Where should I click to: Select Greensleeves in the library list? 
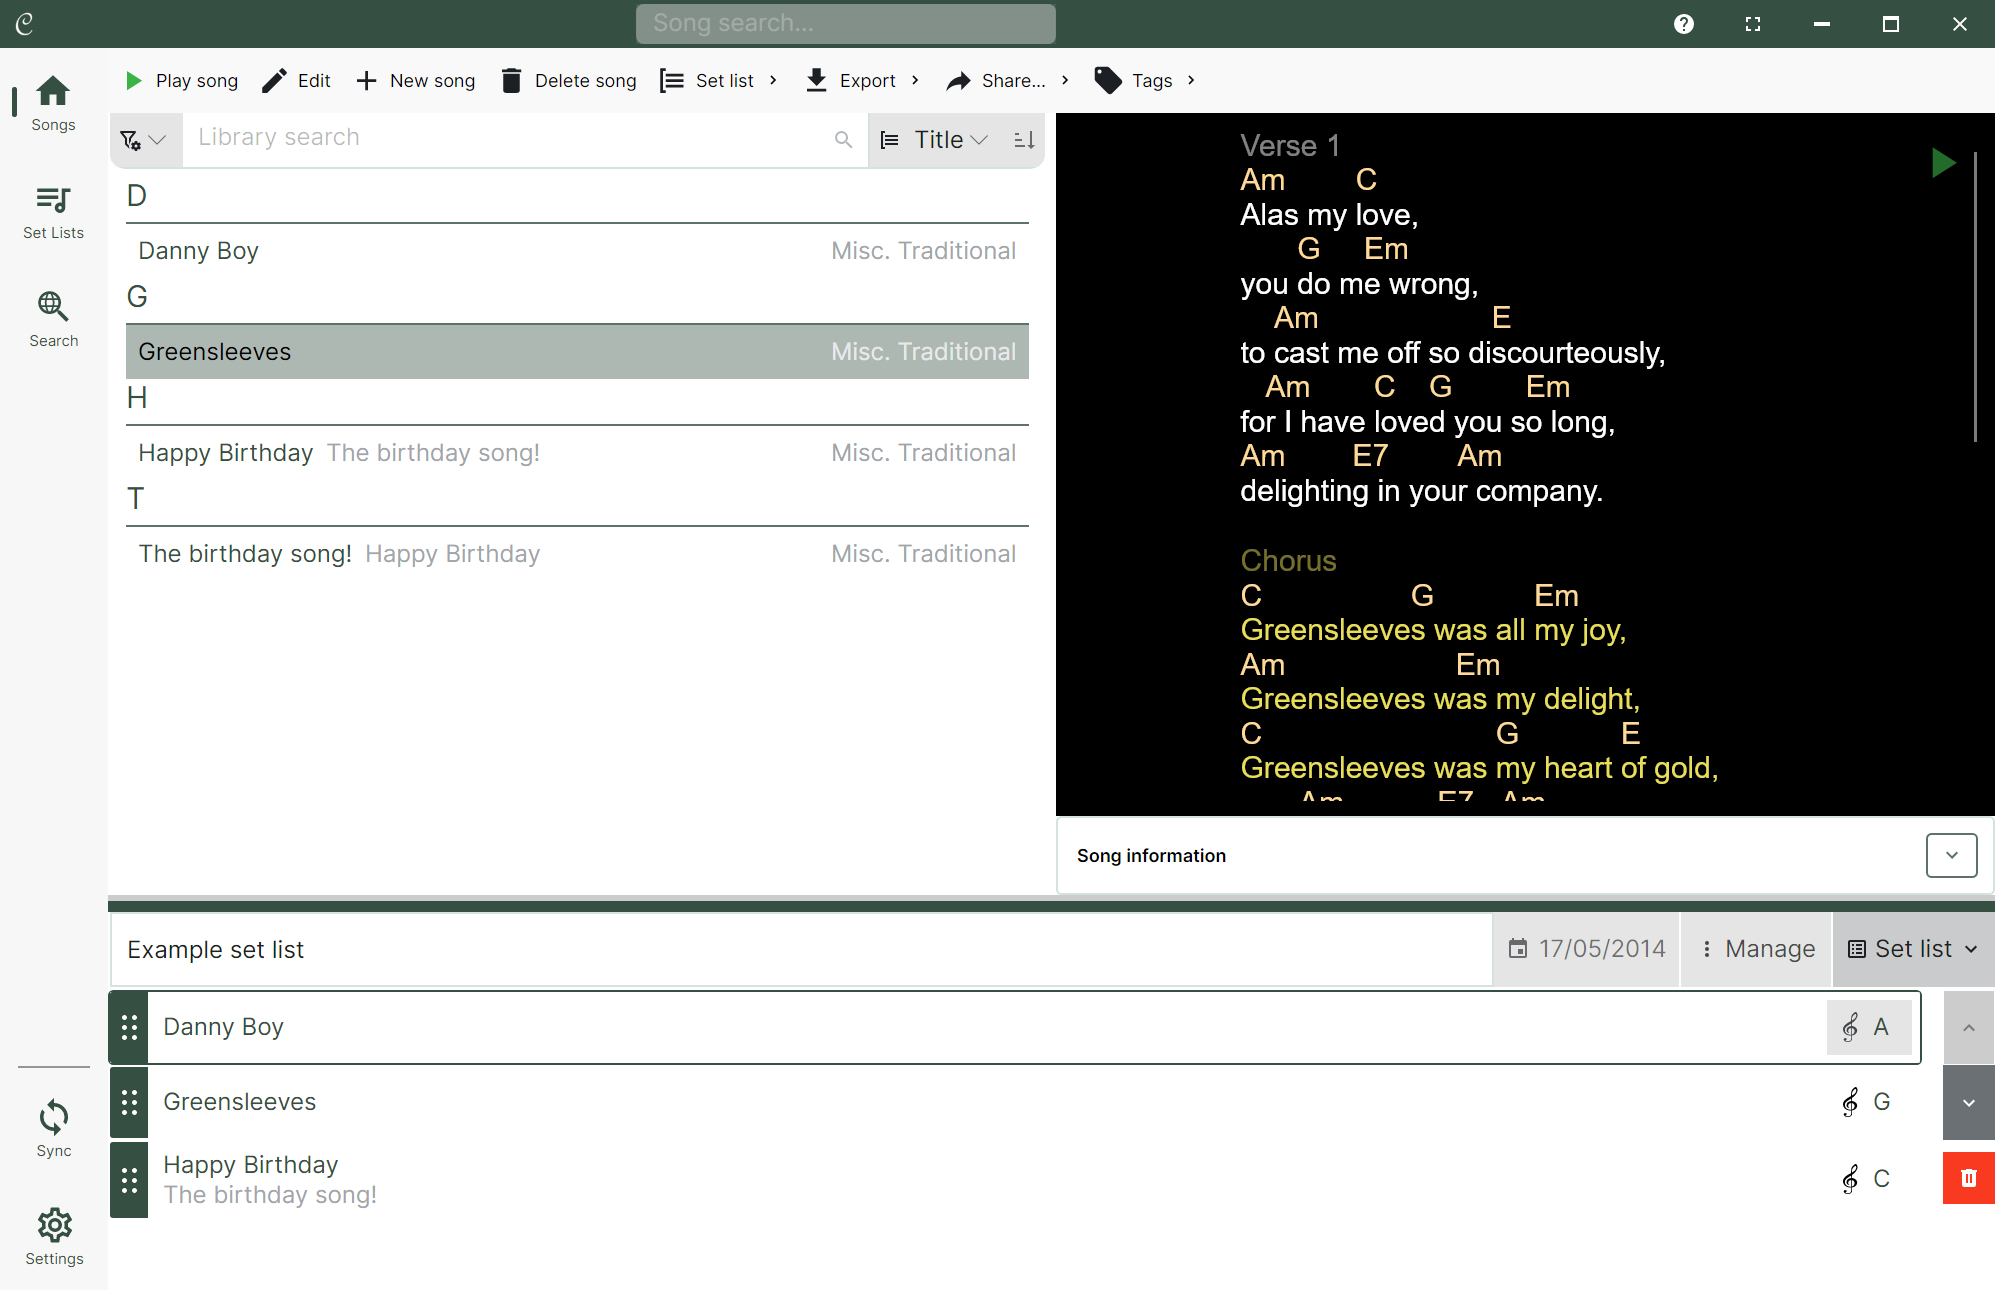click(577, 352)
